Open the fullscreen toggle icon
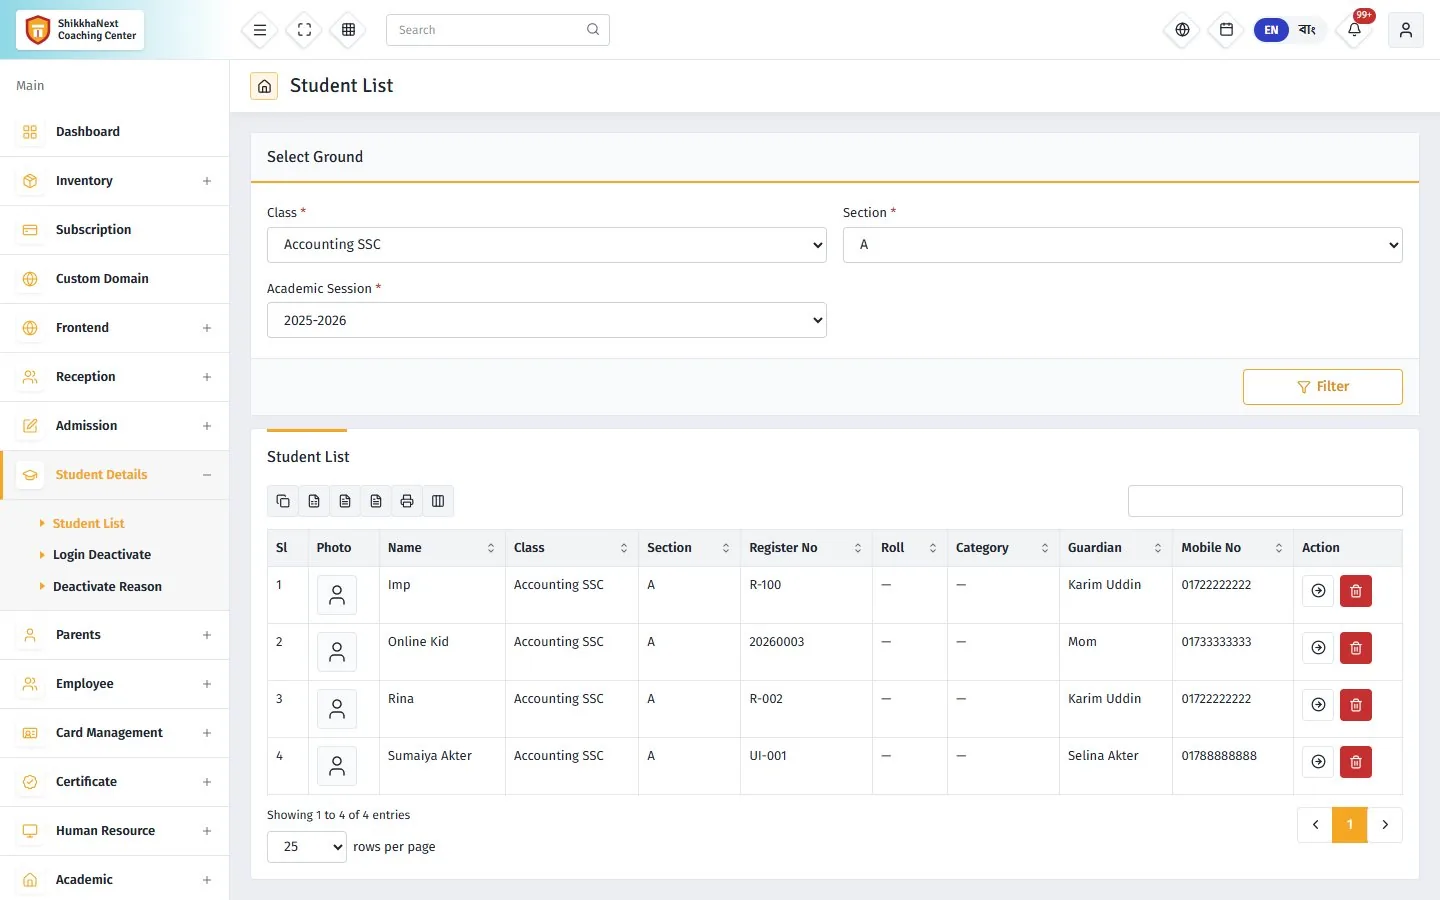The height and width of the screenshot is (900, 1440). tap(304, 30)
